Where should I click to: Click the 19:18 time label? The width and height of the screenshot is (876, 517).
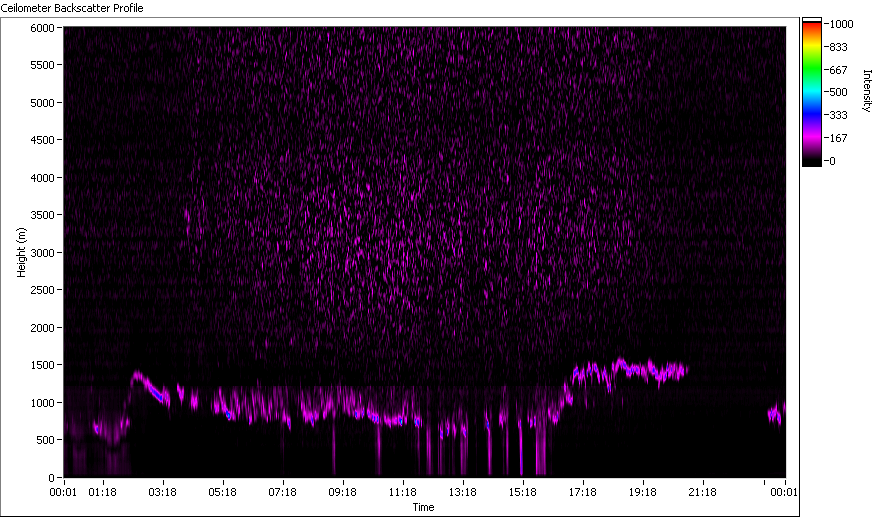(x=643, y=492)
